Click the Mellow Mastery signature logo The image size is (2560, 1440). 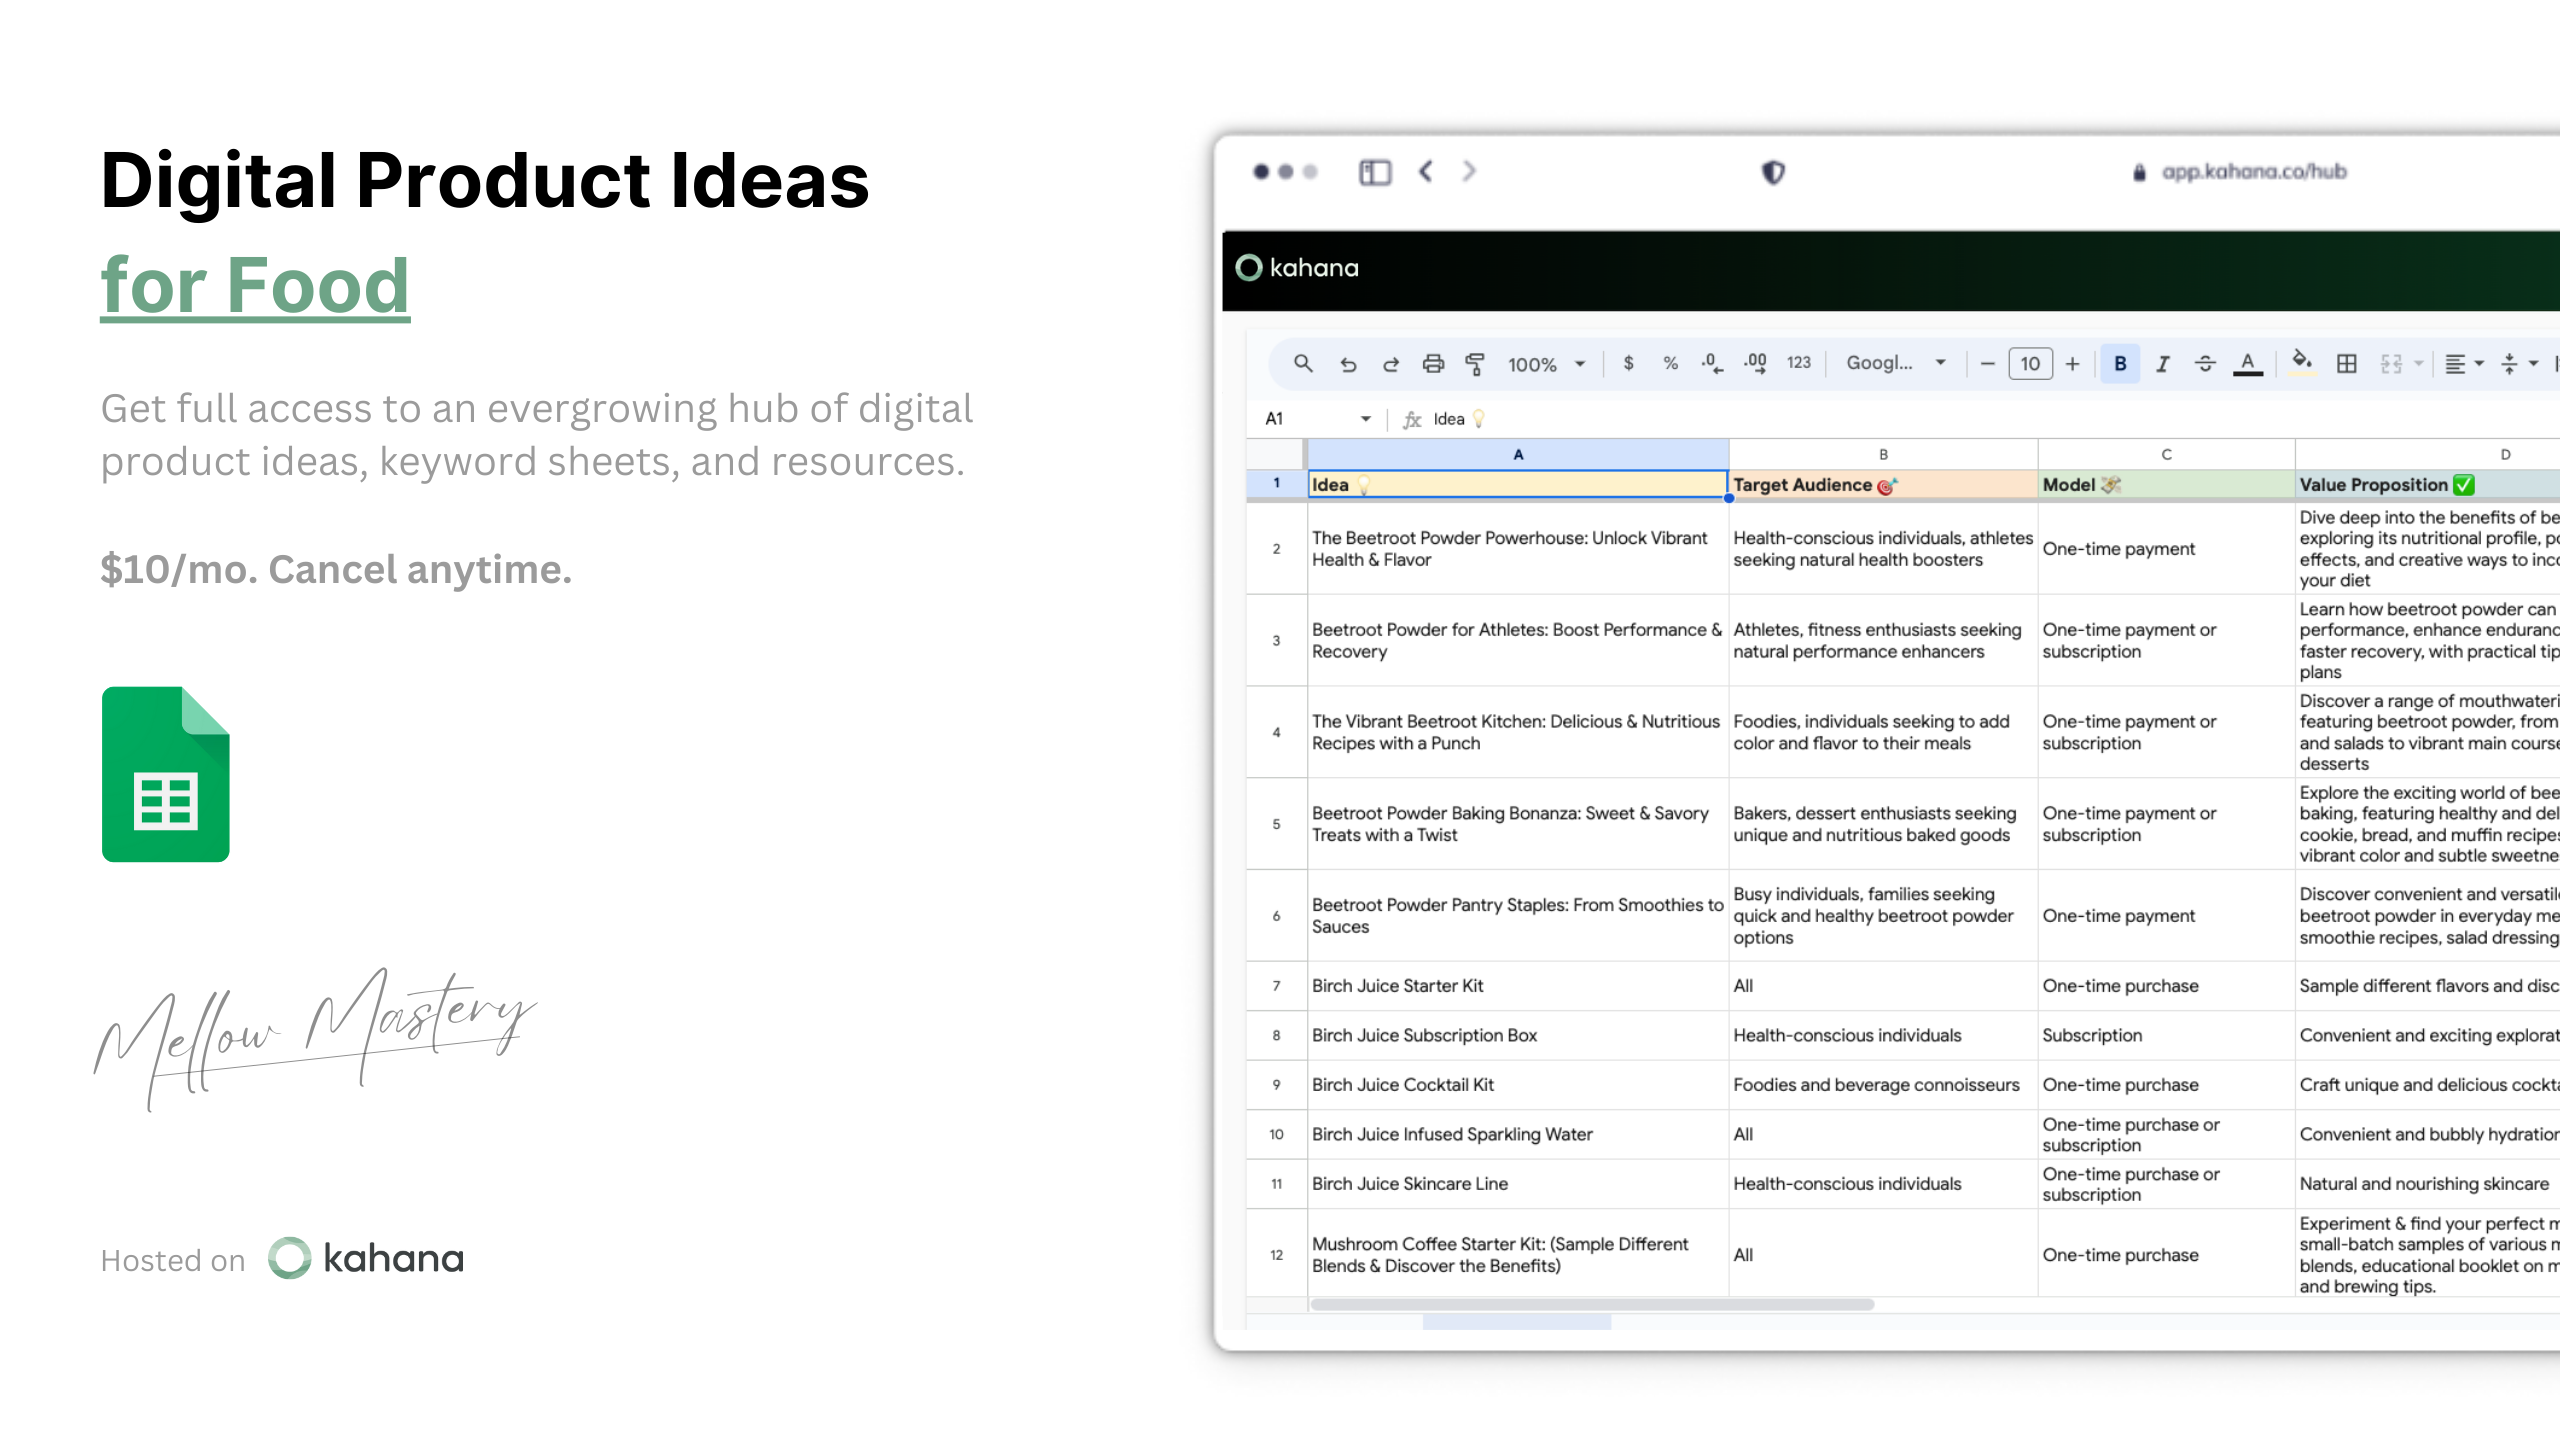[x=315, y=1038]
